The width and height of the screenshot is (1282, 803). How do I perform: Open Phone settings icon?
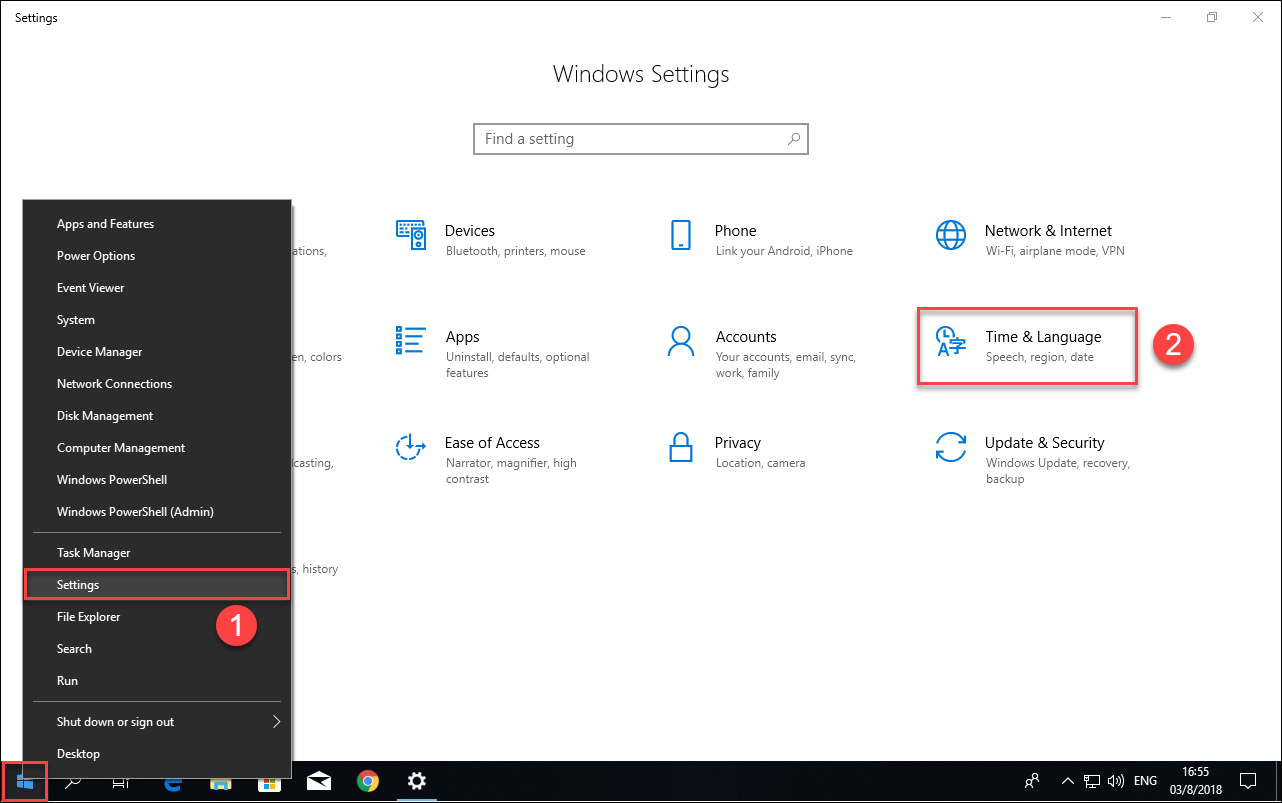coord(681,236)
